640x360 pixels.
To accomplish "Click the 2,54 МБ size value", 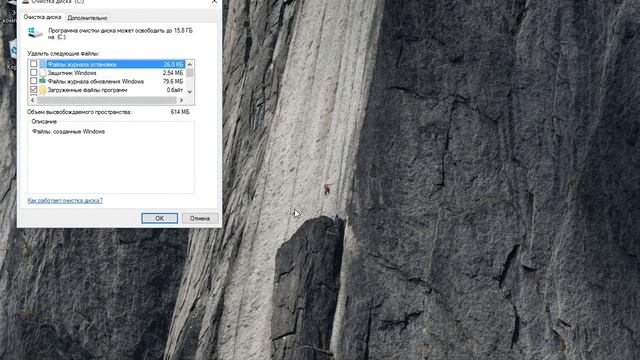I will [x=173, y=73].
